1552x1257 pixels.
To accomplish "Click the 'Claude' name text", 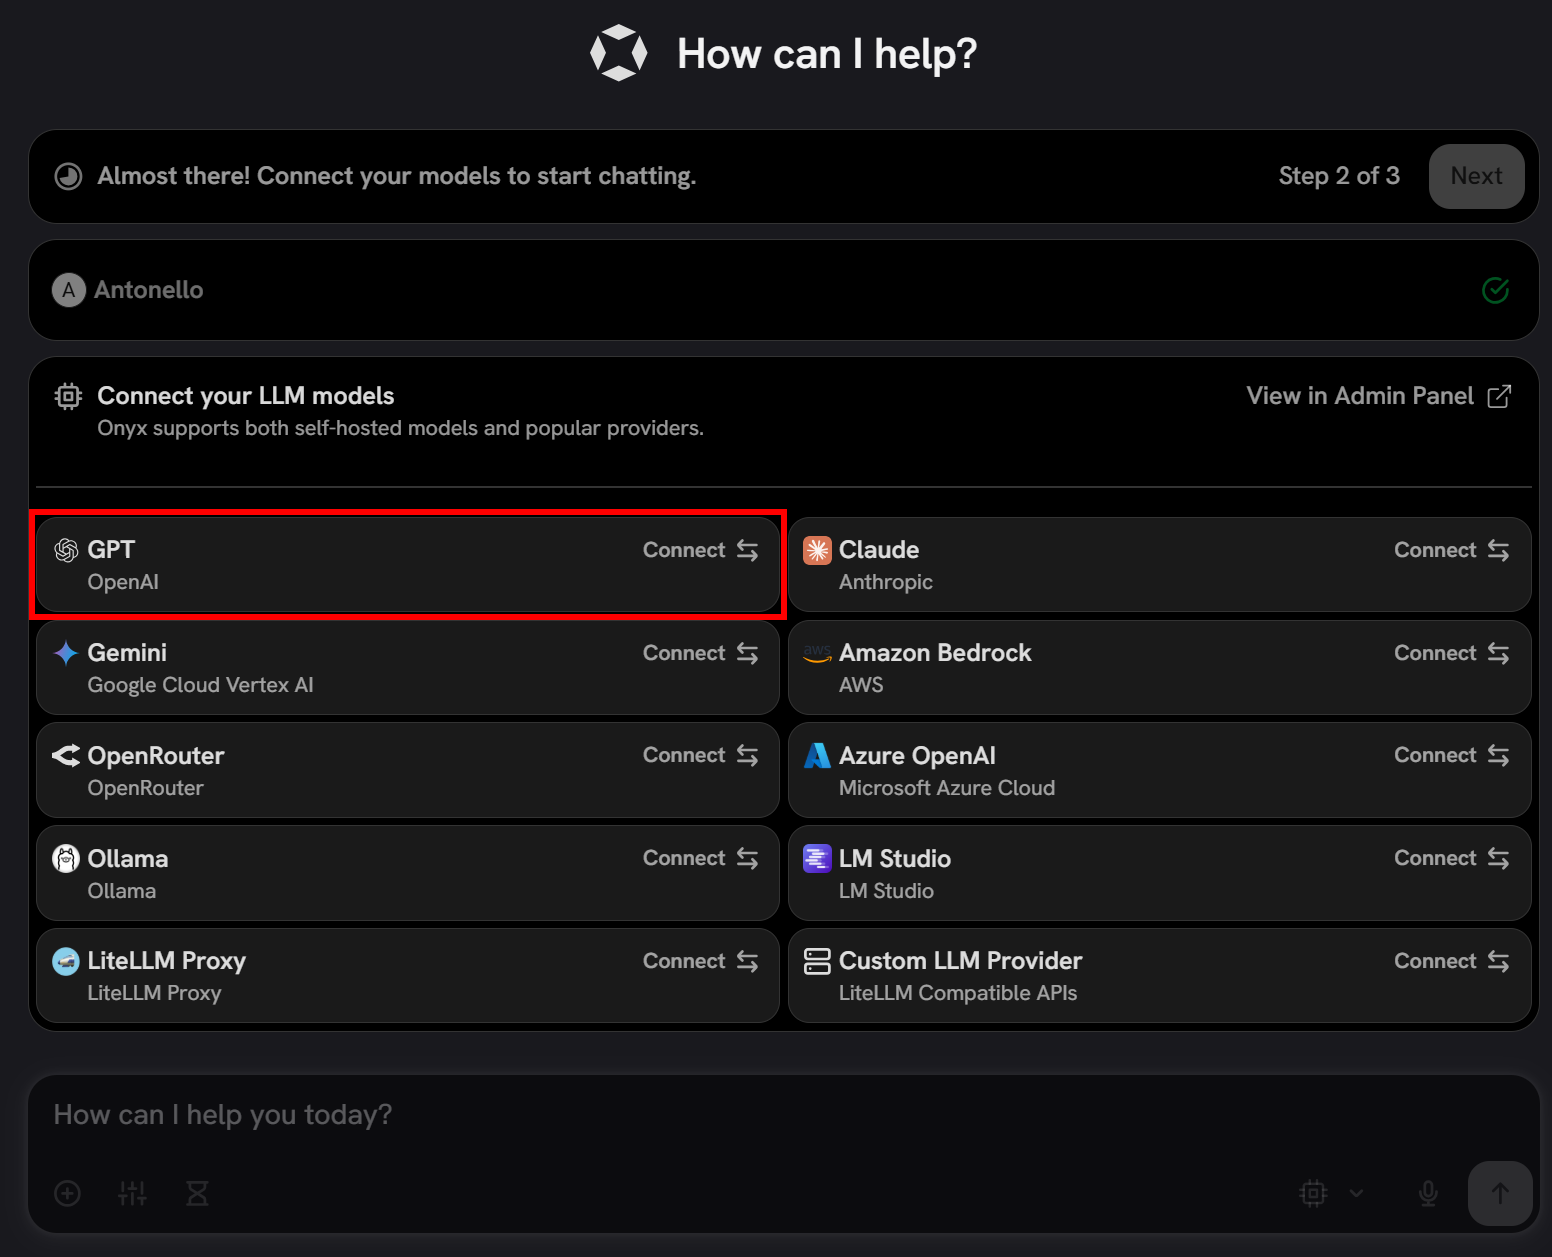I will [x=879, y=550].
